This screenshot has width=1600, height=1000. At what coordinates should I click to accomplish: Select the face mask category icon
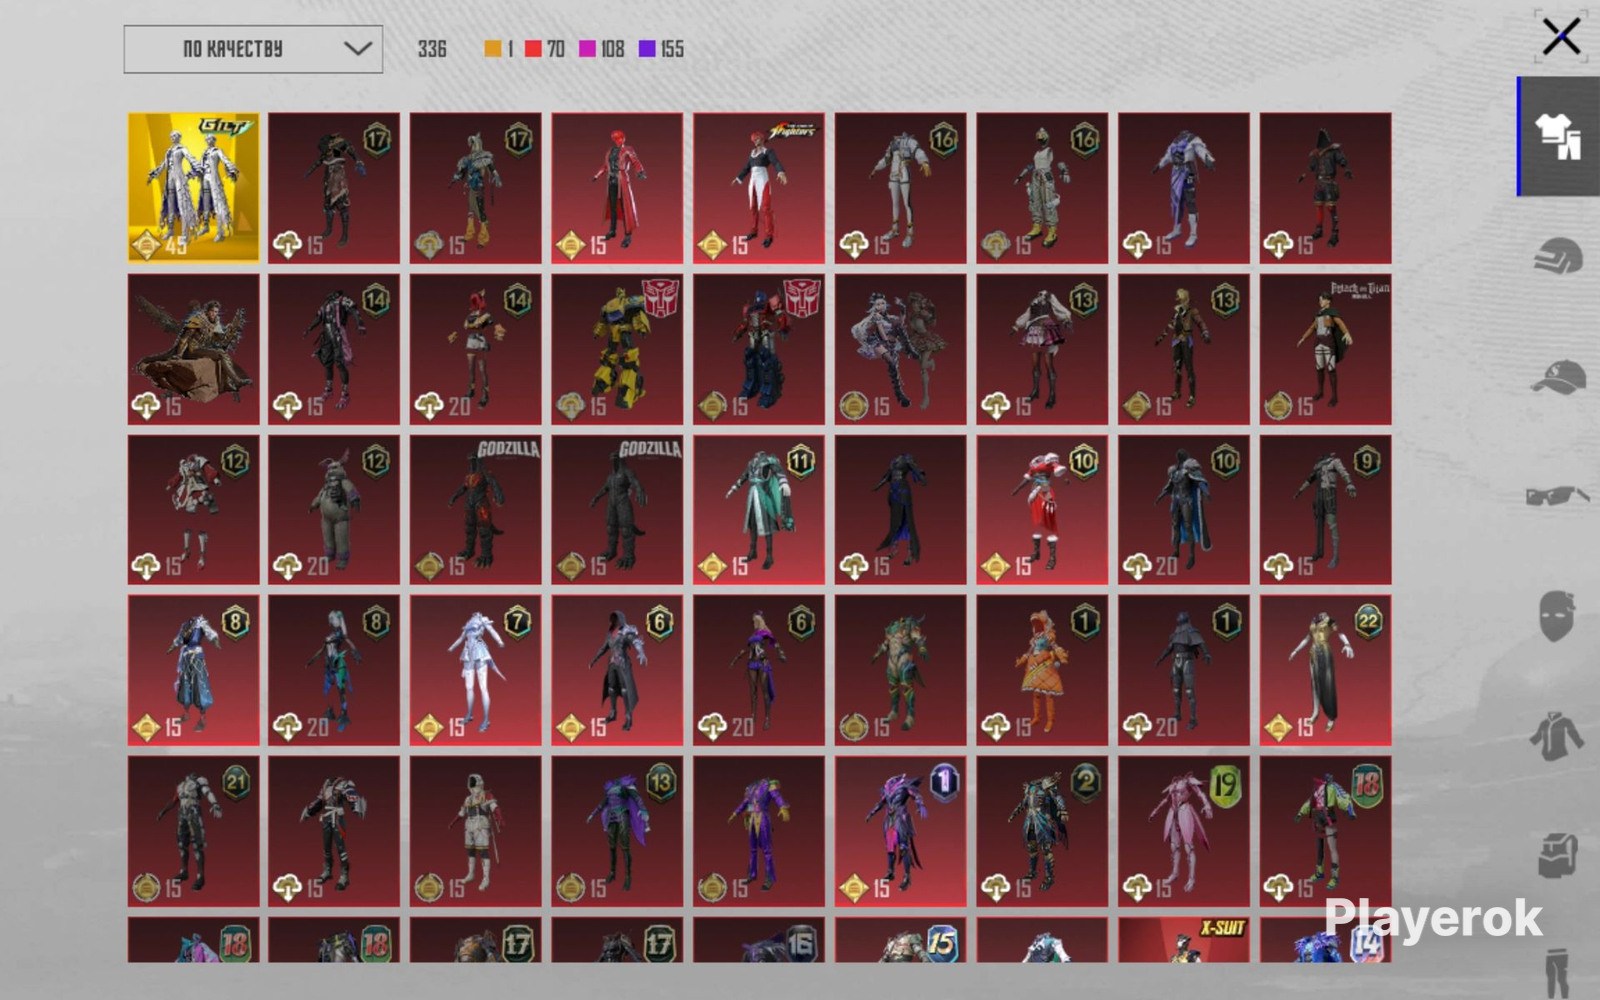(x=1557, y=615)
